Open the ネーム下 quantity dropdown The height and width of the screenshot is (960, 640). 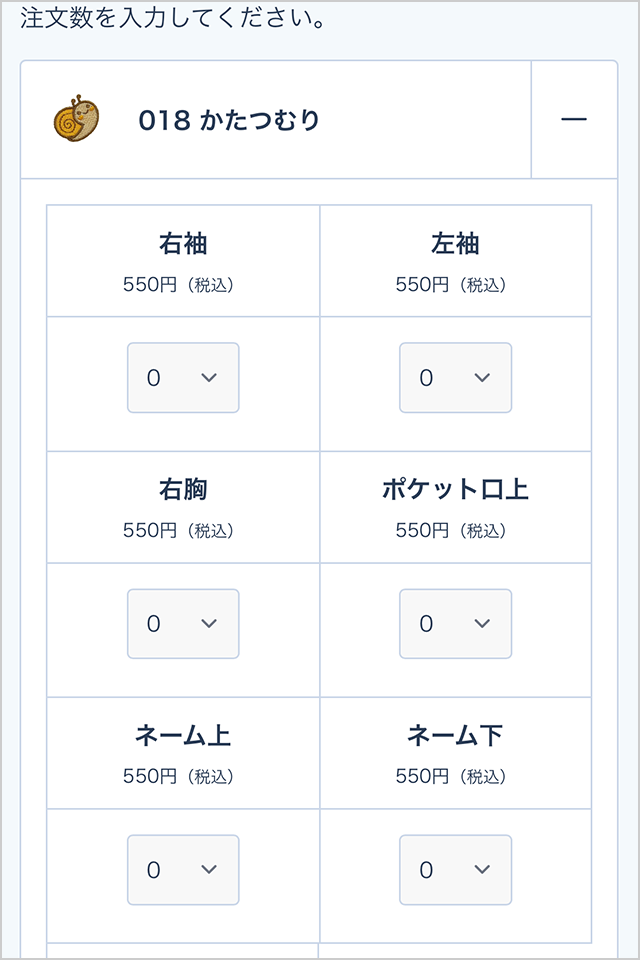tap(456, 870)
